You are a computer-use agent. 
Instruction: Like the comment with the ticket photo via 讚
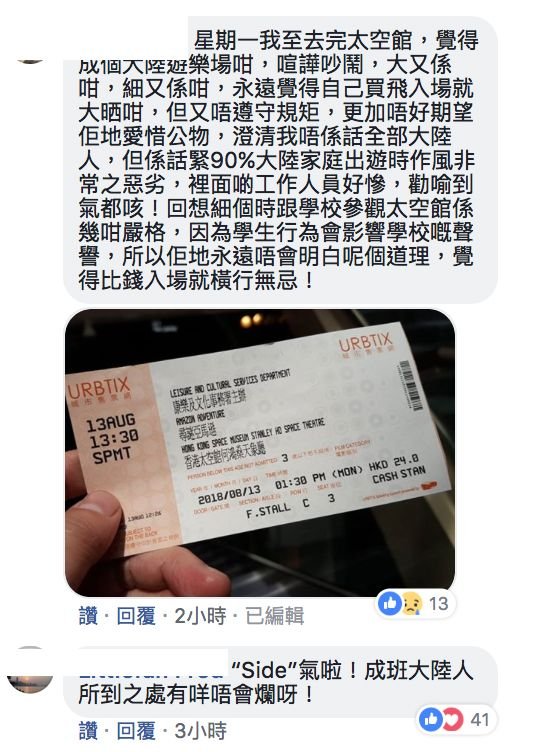[x=88, y=615]
